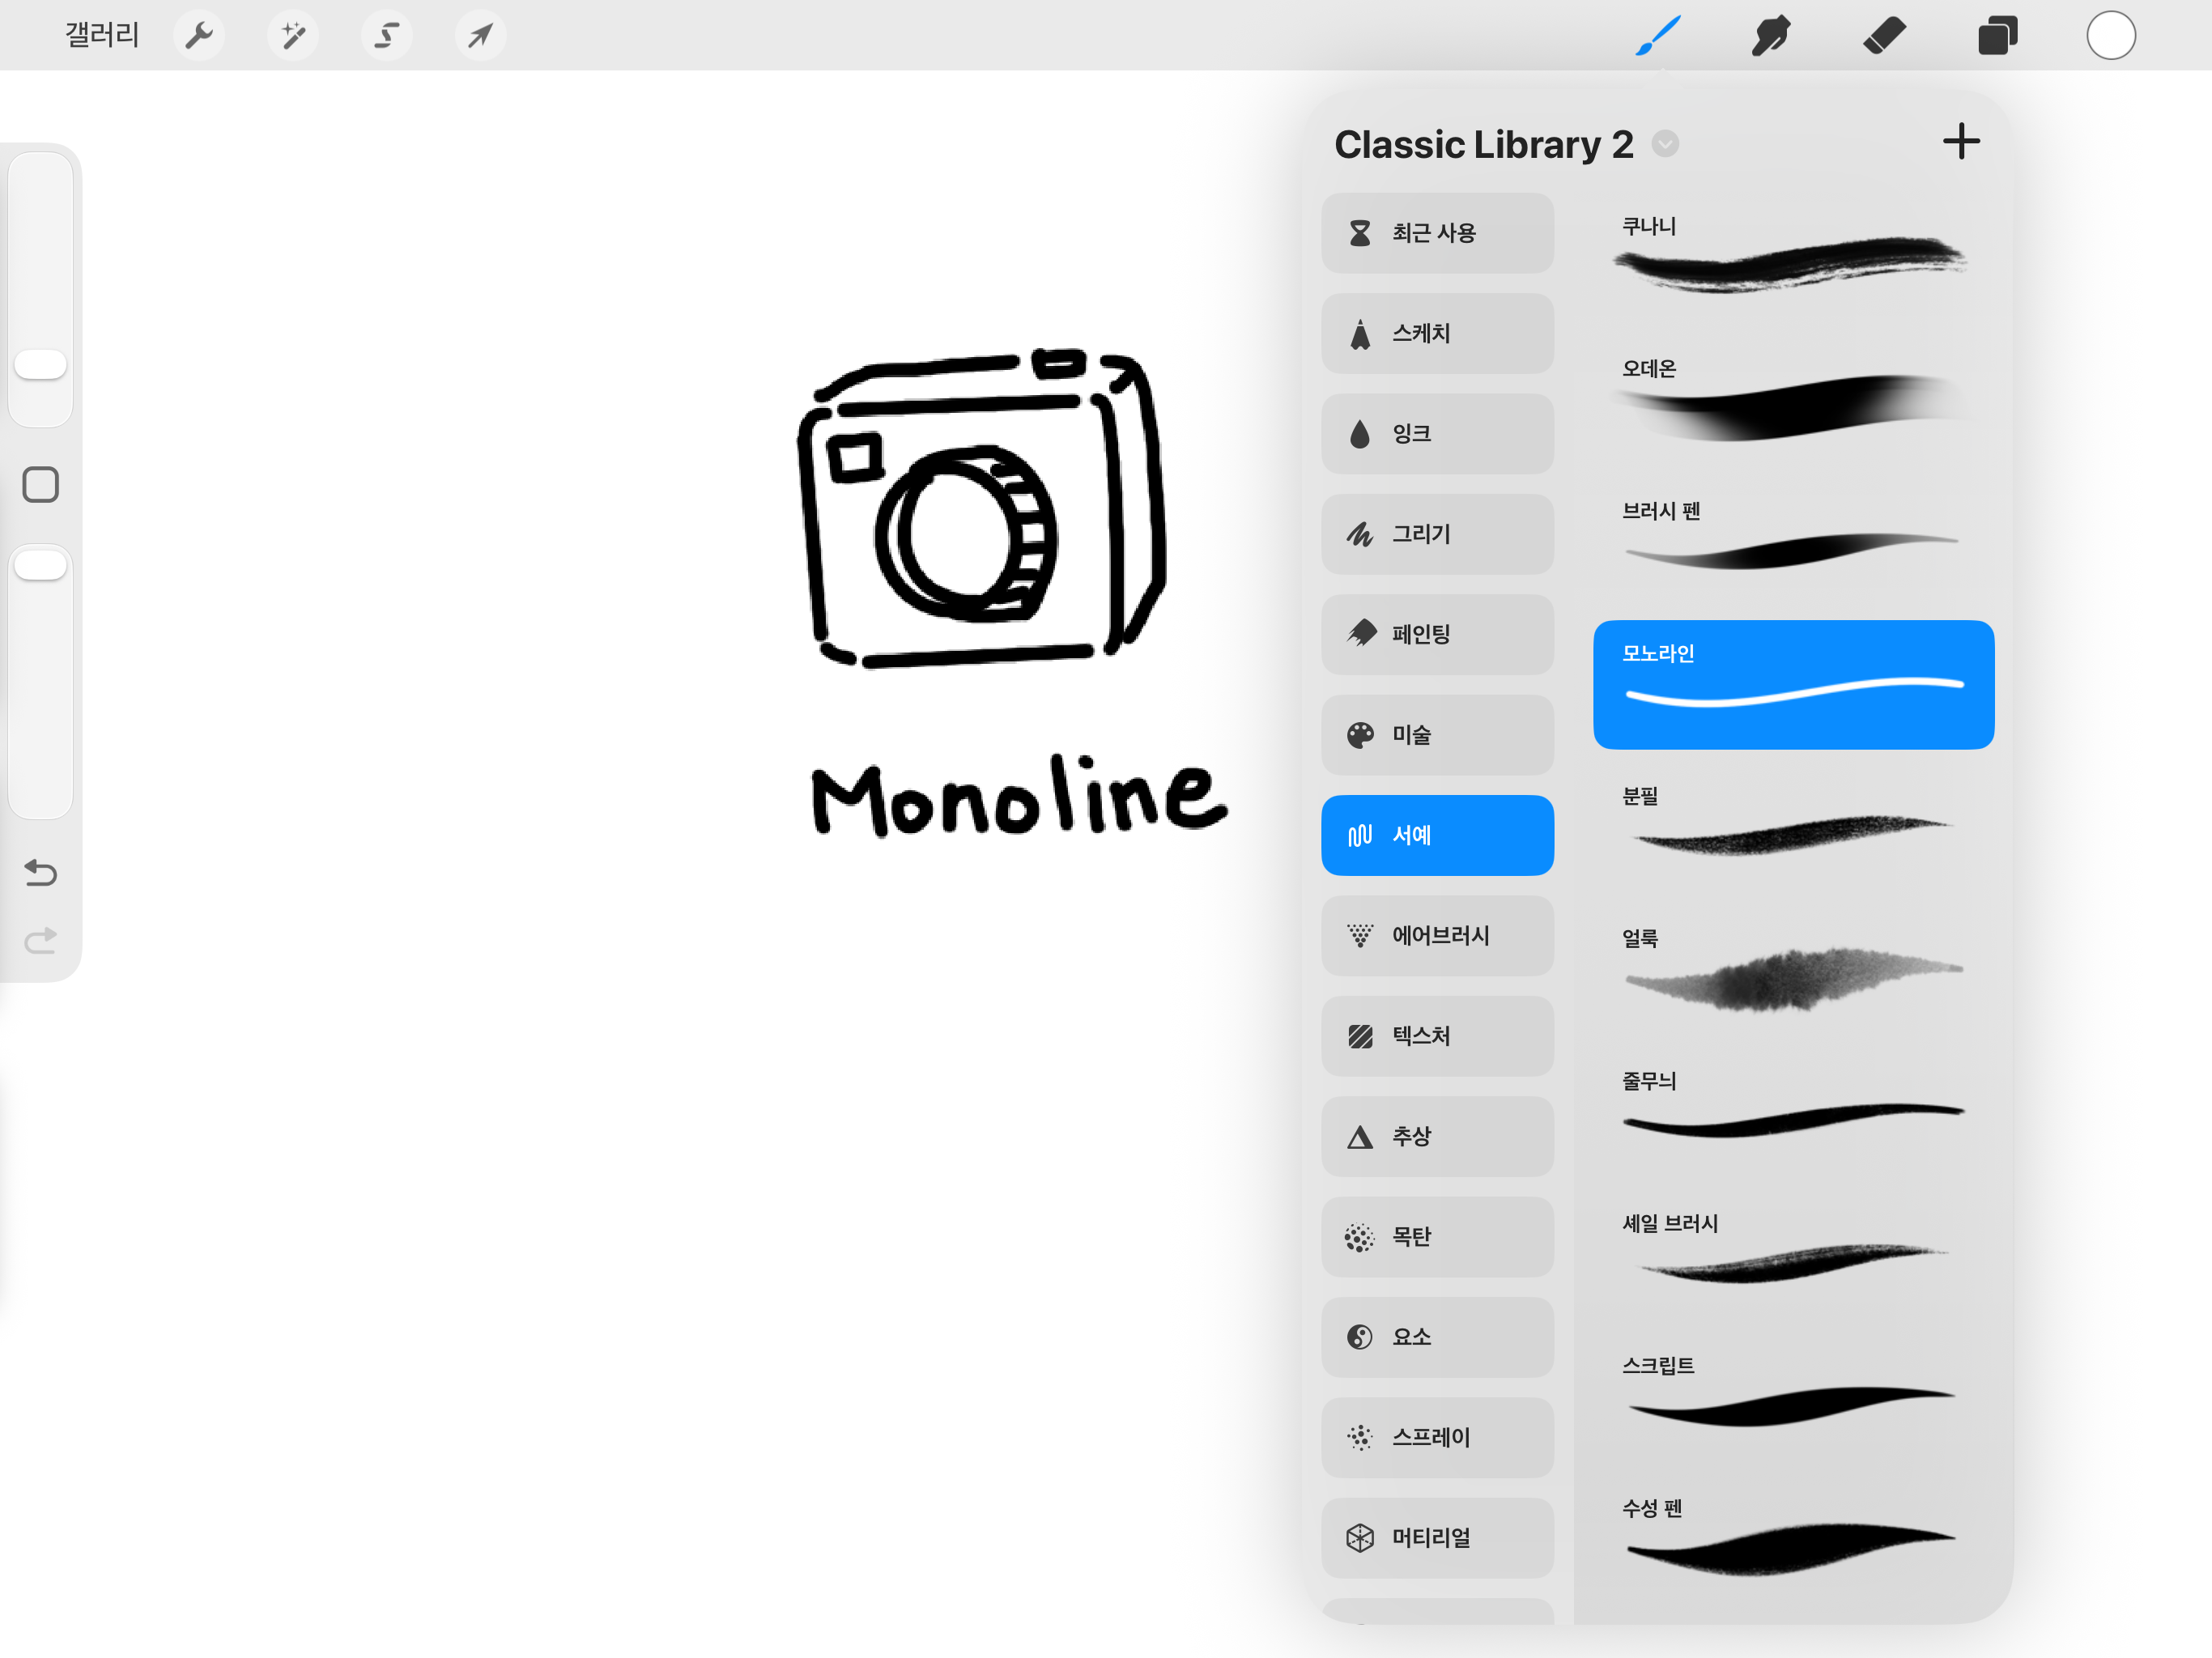2212x1658 pixels.
Task: Switch to the 에어브러시 brush category
Action: [1437, 936]
